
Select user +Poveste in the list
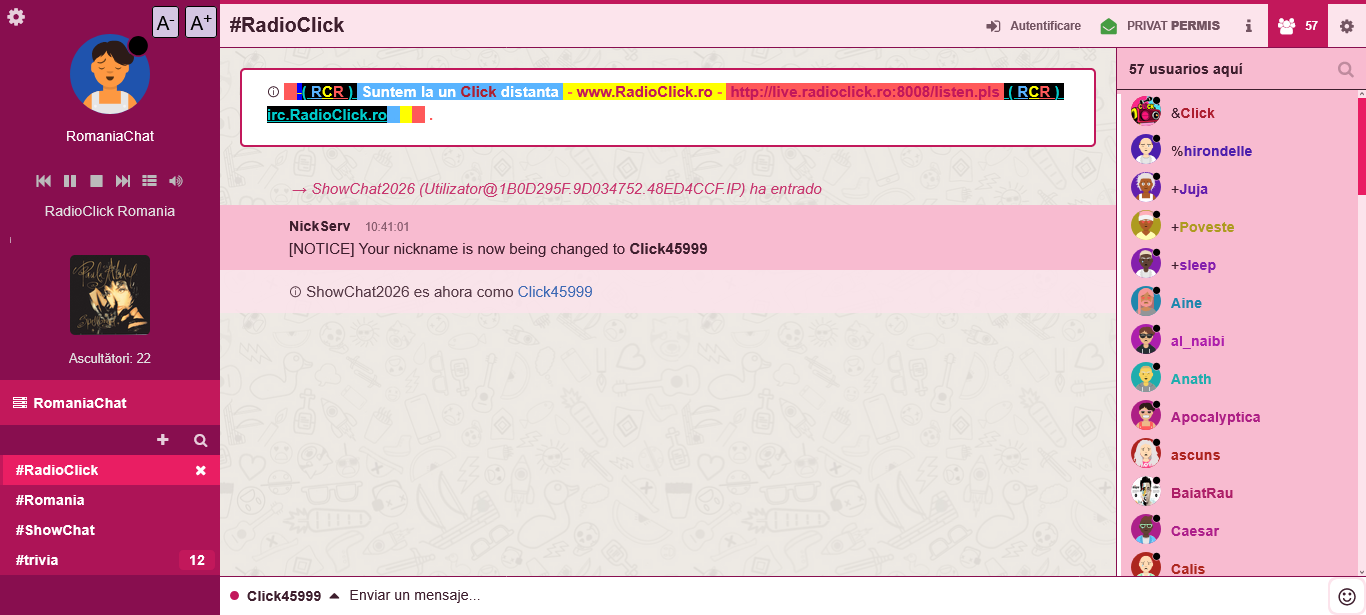(1237, 227)
